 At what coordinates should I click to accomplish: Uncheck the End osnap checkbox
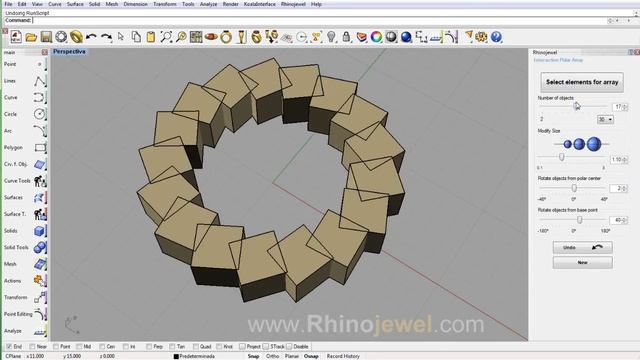pos(9,347)
